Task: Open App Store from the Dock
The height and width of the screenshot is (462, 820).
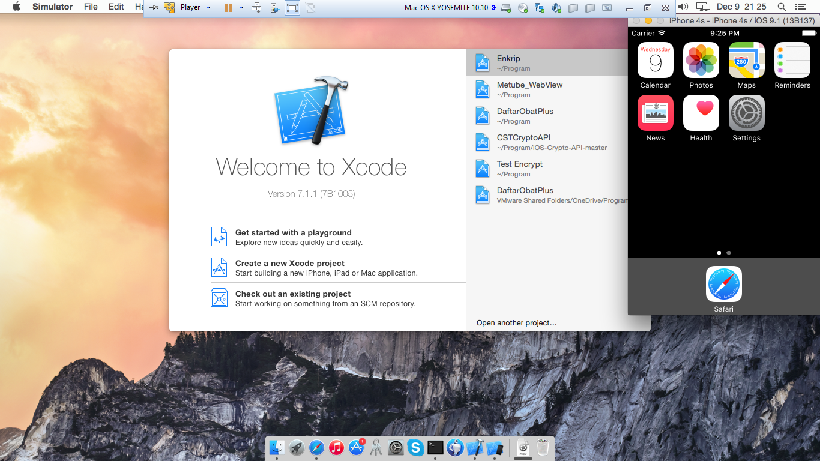Action: point(356,448)
